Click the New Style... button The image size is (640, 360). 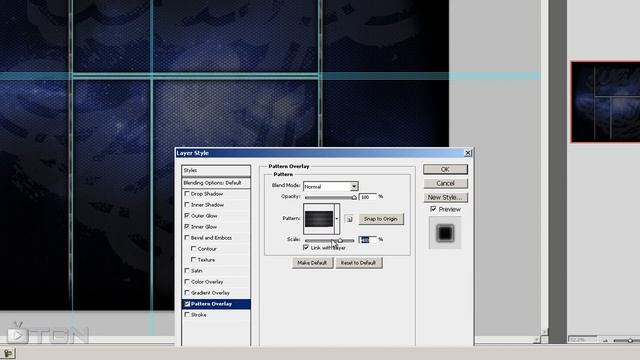pos(445,197)
